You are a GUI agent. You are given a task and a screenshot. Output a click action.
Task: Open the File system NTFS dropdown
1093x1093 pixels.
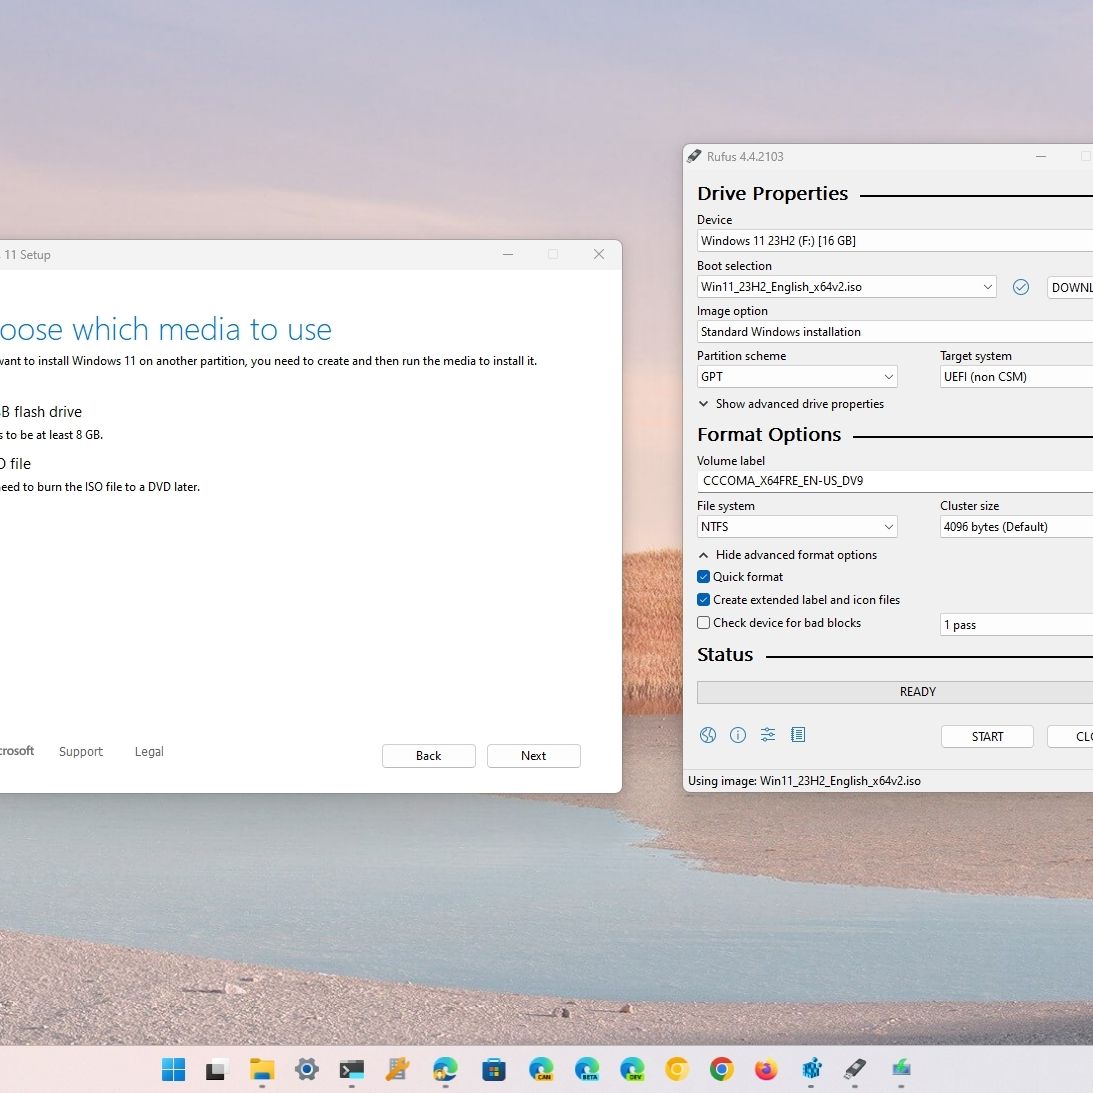797,526
